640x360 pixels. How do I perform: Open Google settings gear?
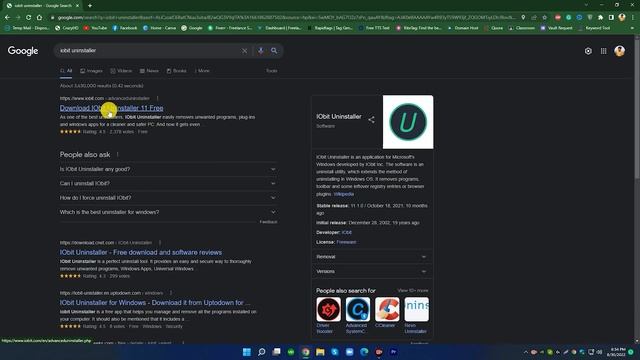click(x=588, y=51)
